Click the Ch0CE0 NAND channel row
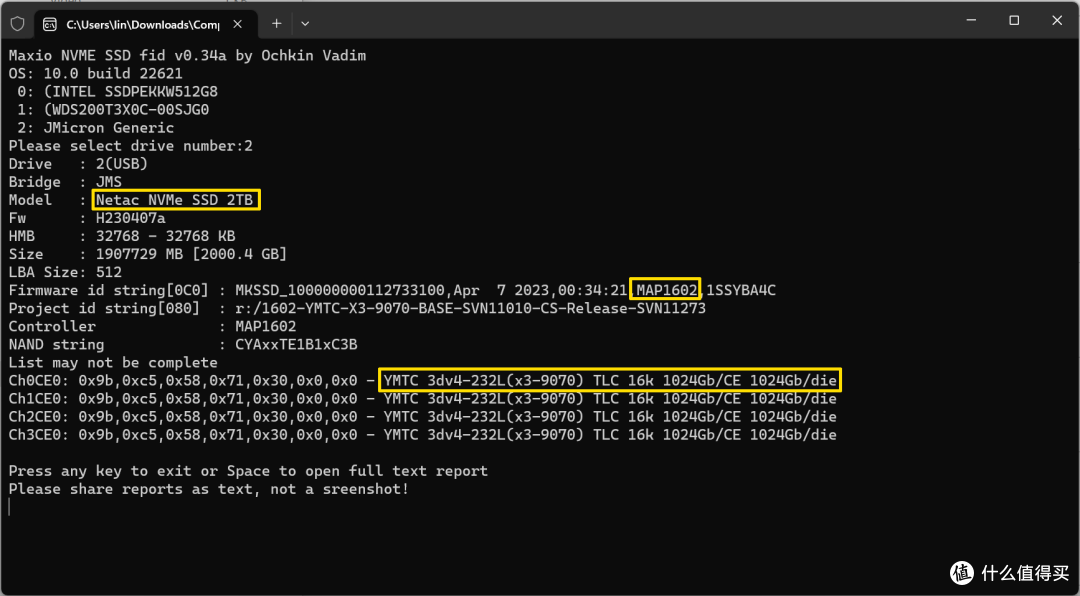Viewport: 1080px width, 596px height. pos(423,380)
